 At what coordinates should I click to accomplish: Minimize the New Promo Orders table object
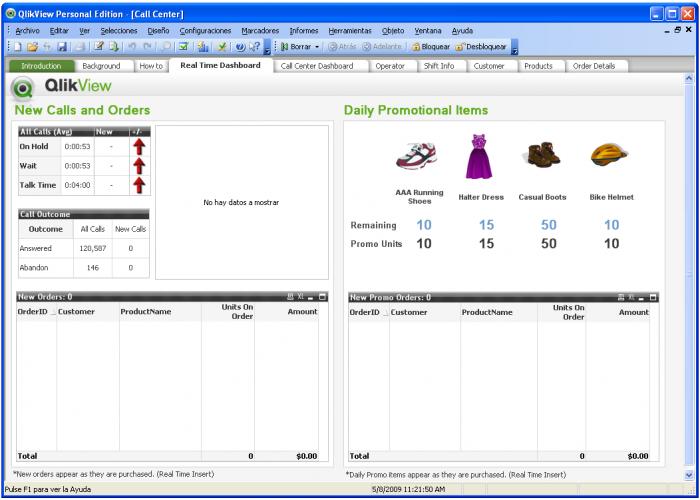[x=642, y=298]
